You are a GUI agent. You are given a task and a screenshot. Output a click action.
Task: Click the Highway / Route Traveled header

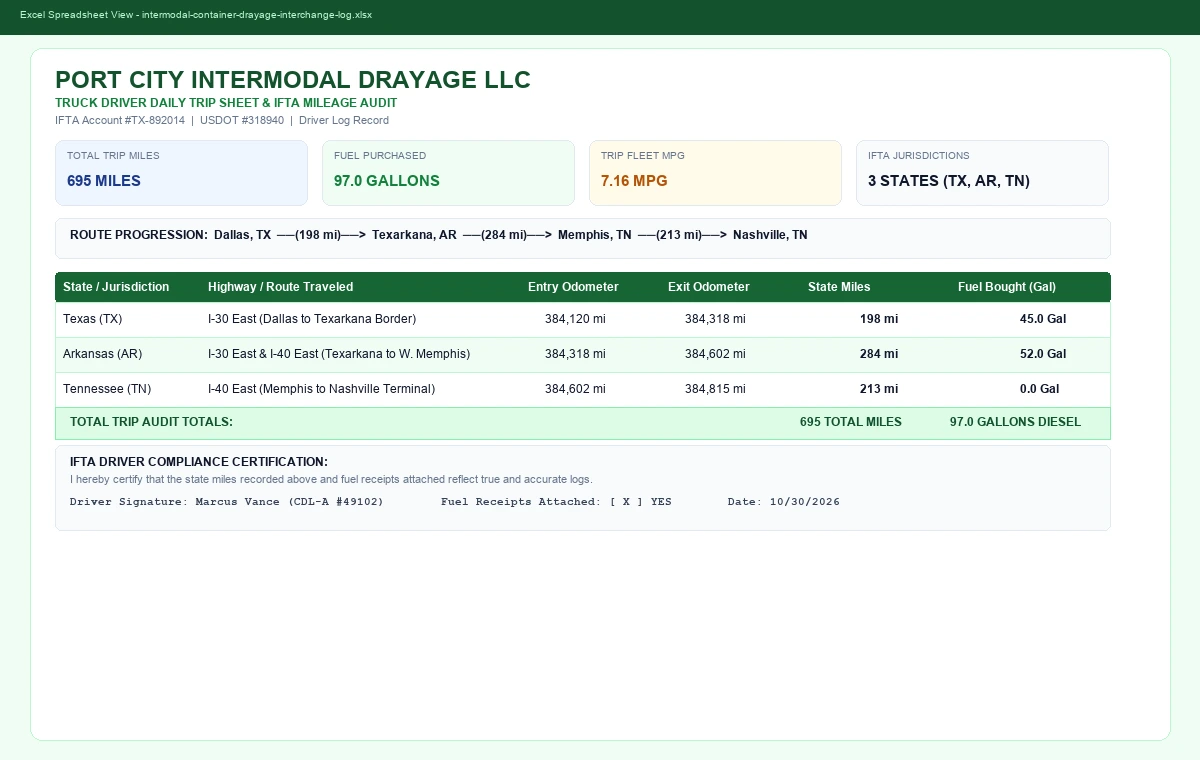coord(280,287)
